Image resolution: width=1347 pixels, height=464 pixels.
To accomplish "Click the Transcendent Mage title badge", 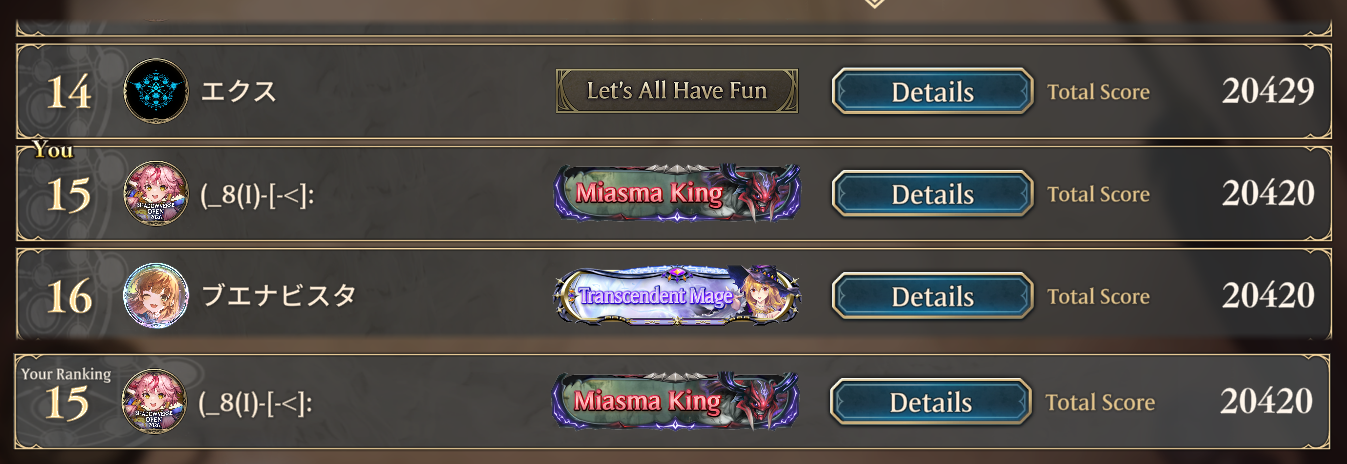I will (x=677, y=296).
